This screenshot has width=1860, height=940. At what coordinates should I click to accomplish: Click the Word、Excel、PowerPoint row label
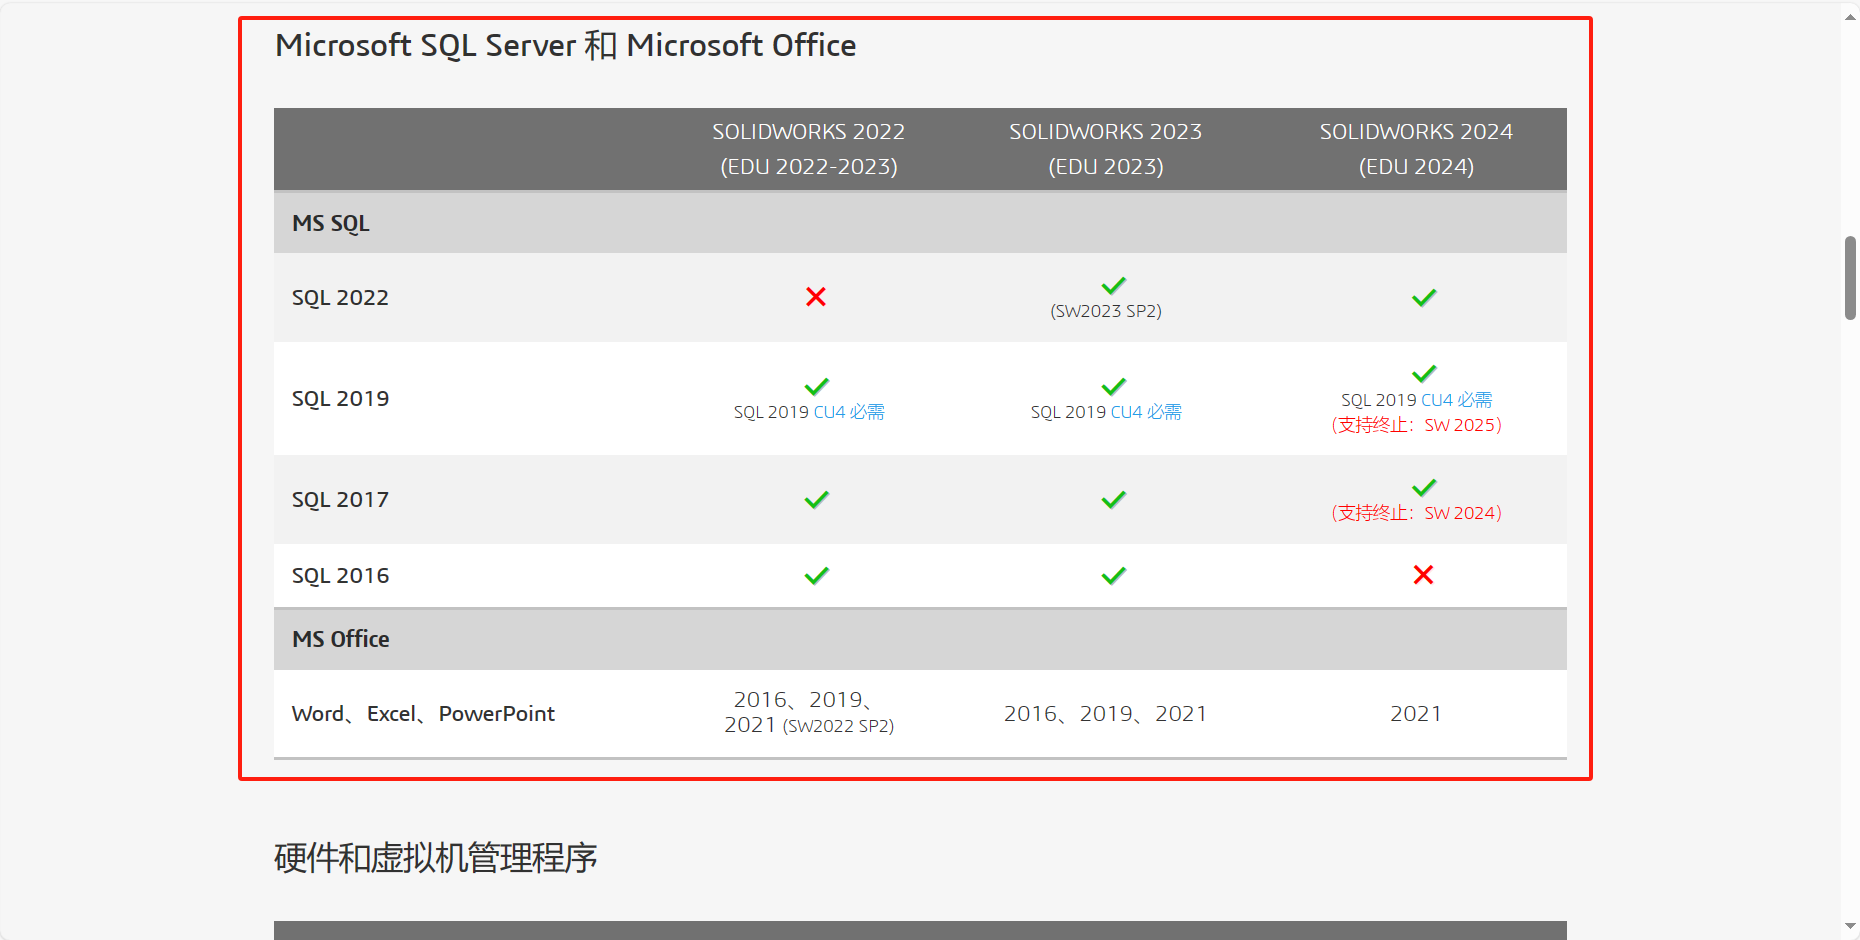[423, 714]
